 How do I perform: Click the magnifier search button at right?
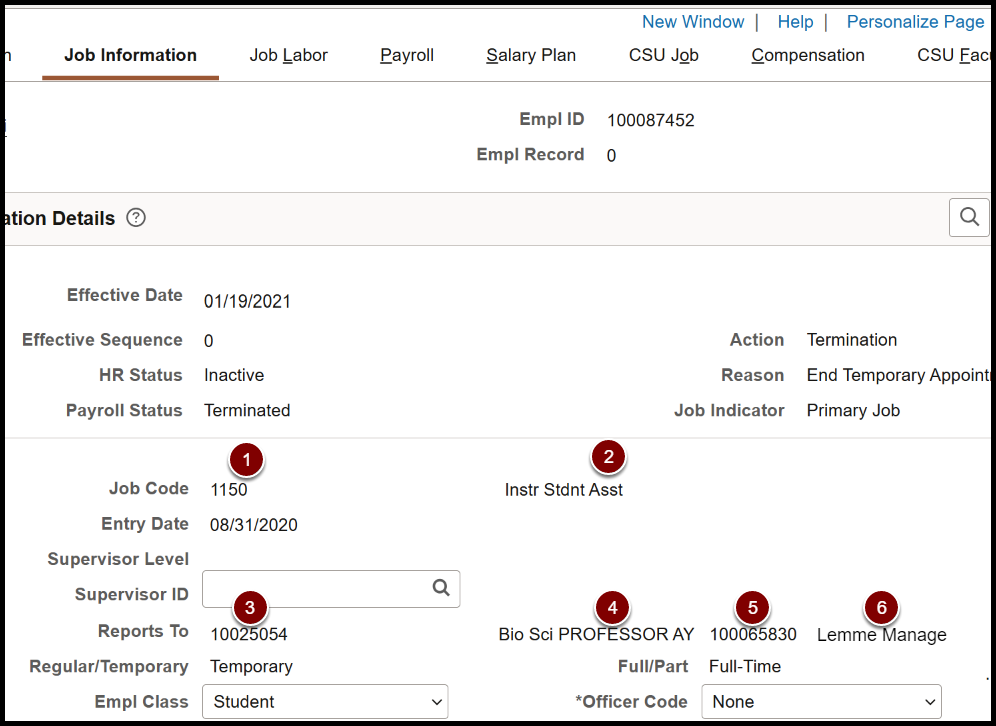click(x=969, y=217)
